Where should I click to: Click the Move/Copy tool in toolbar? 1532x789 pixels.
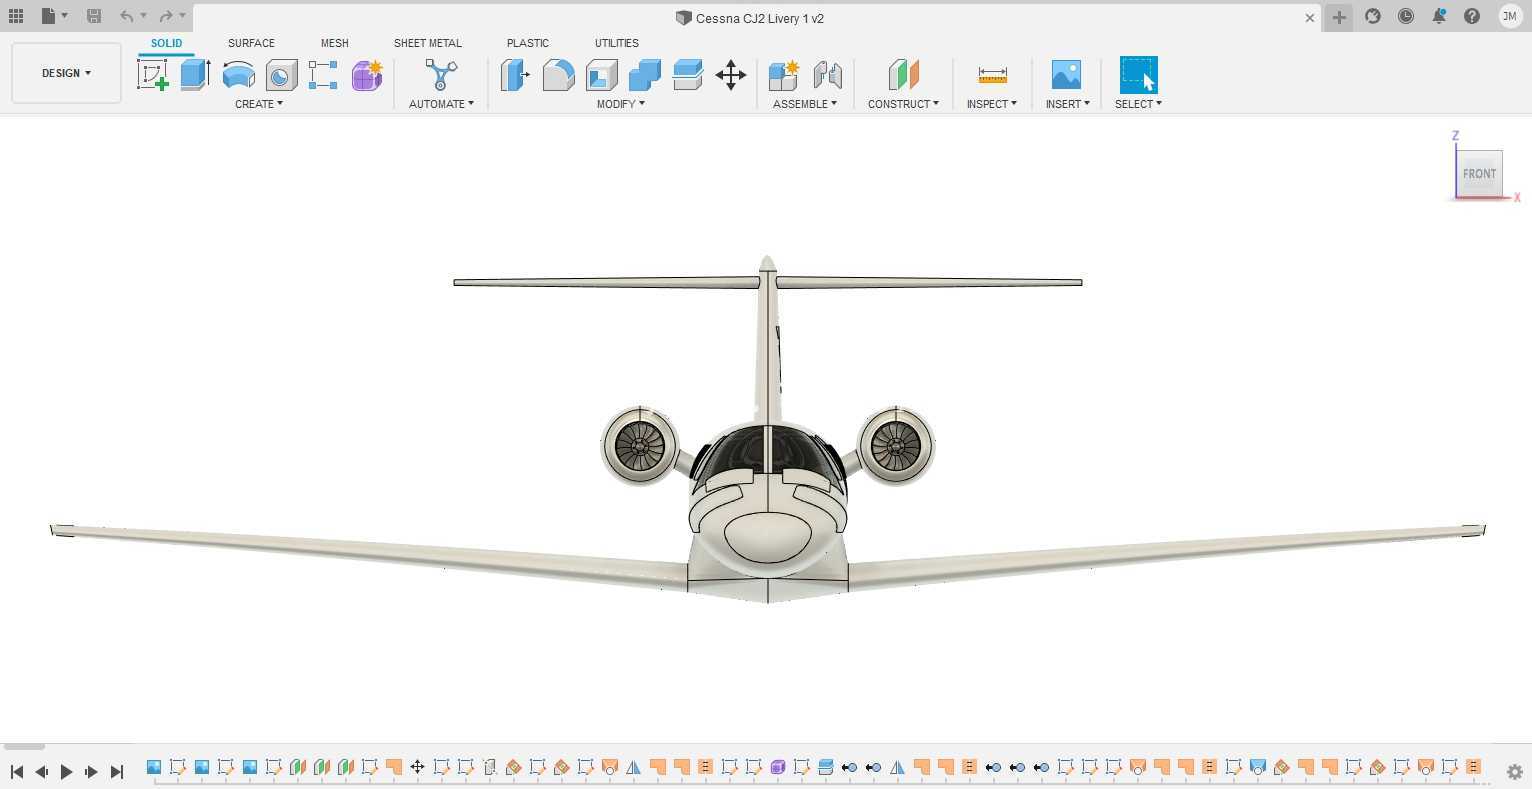coord(731,75)
